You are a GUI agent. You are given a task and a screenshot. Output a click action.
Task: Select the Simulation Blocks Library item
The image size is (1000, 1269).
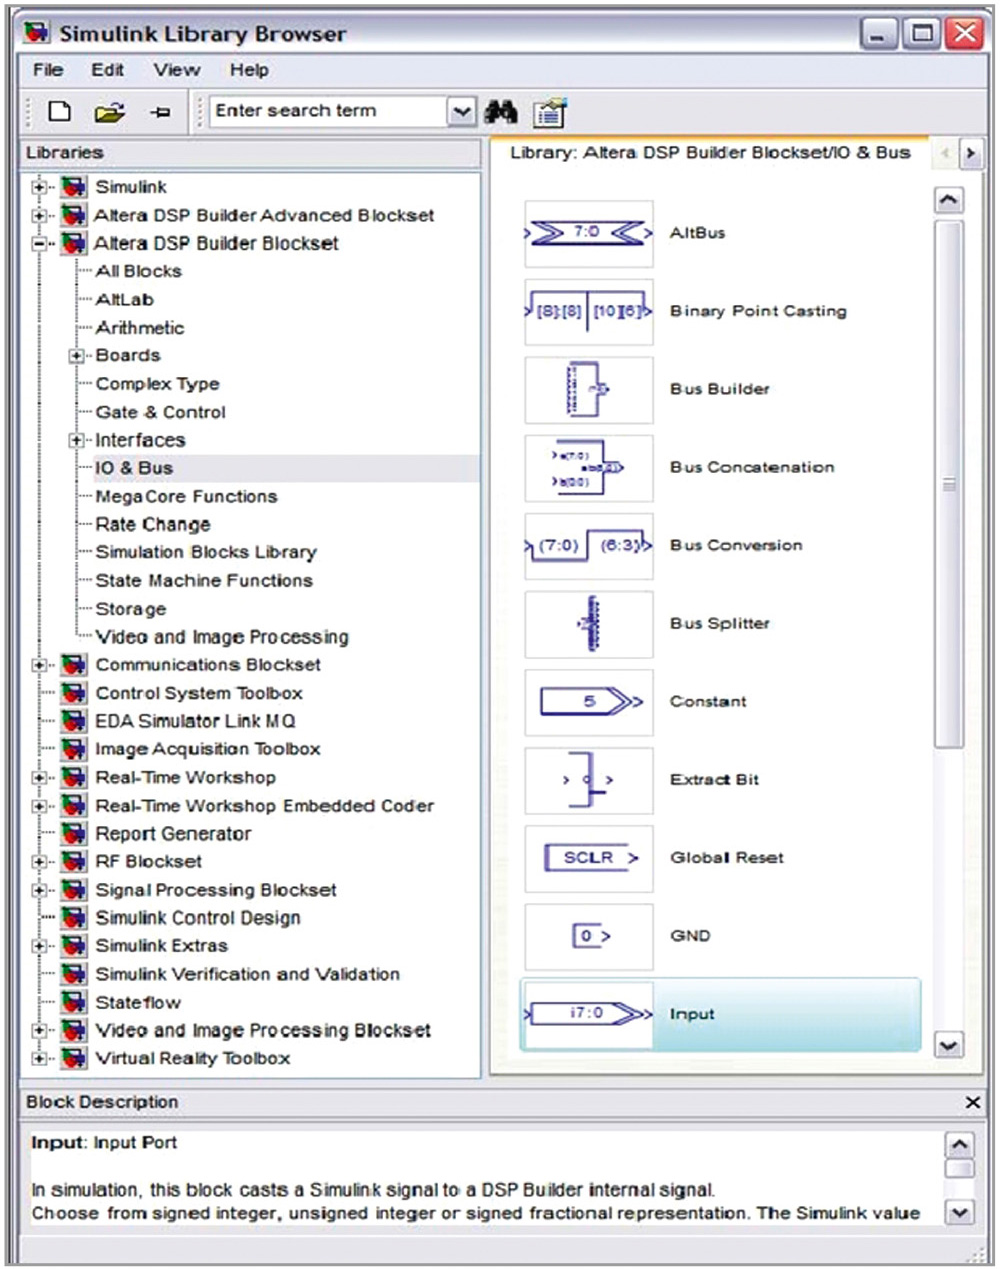206,552
